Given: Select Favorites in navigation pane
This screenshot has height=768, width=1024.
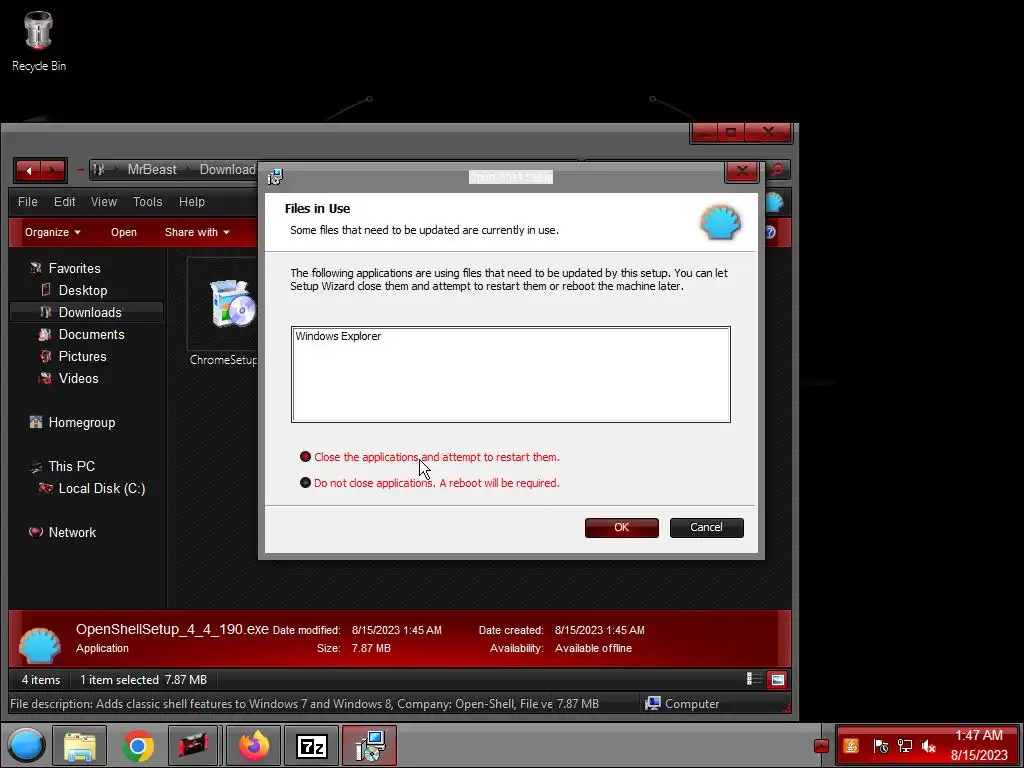Looking at the screenshot, I should [x=74, y=268].
